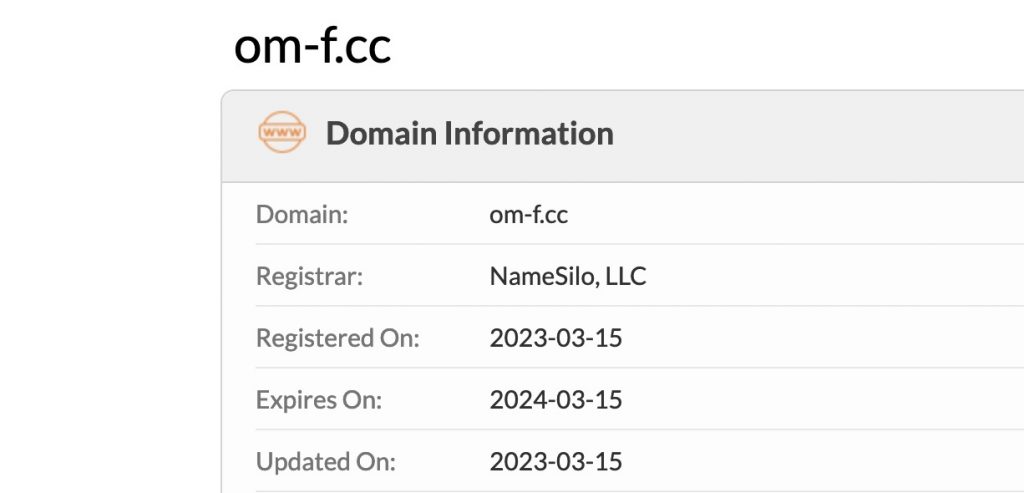The height and width of the screenshot is (493, 1024).
Task: Select the expiry date 2024-03-15
Action: pos(556,400)
